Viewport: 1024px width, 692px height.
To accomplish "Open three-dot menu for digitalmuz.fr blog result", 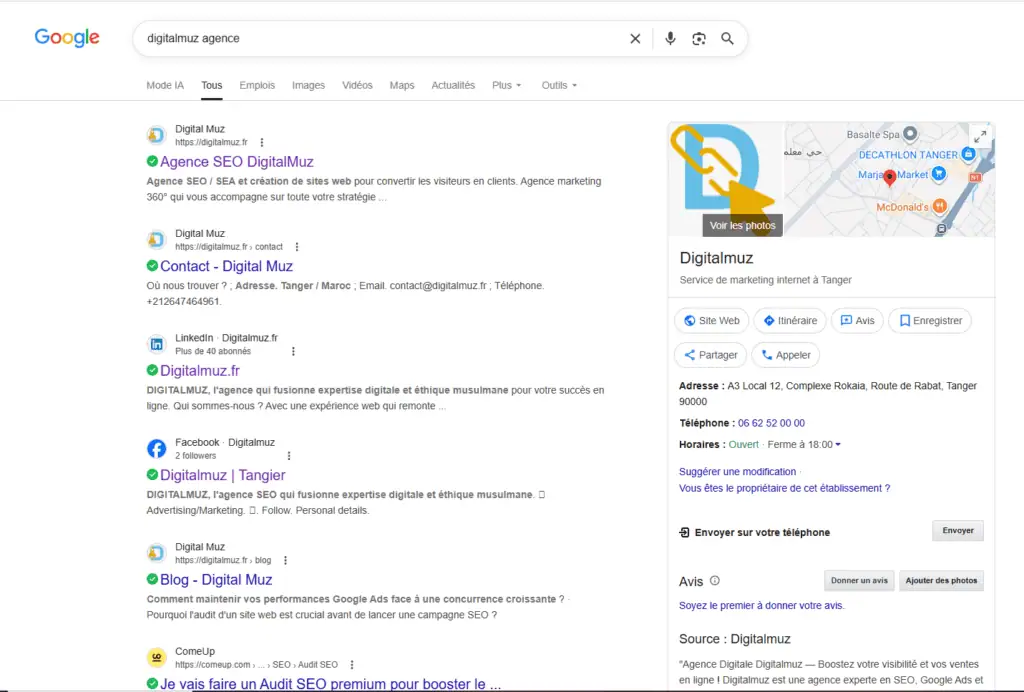I will (x=285, y=560).
